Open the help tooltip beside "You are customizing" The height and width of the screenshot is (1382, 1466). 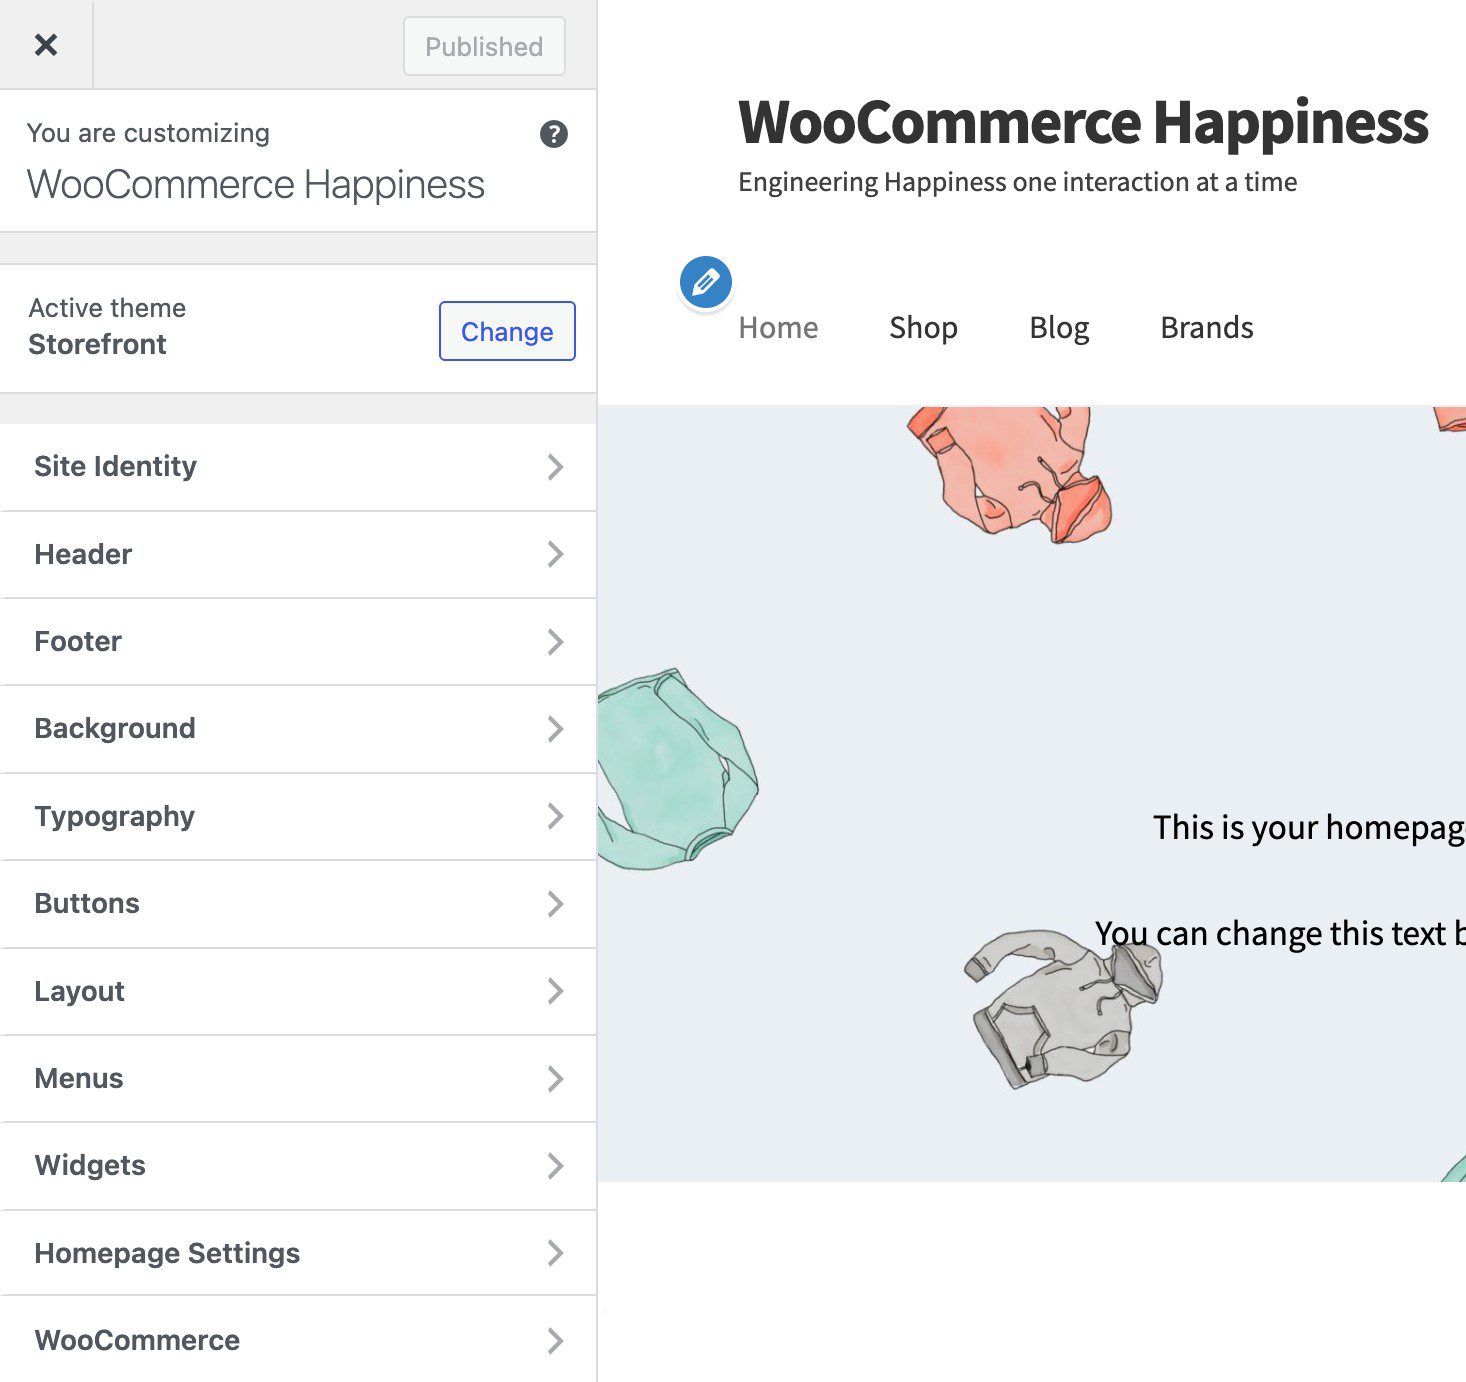[556, 135]
